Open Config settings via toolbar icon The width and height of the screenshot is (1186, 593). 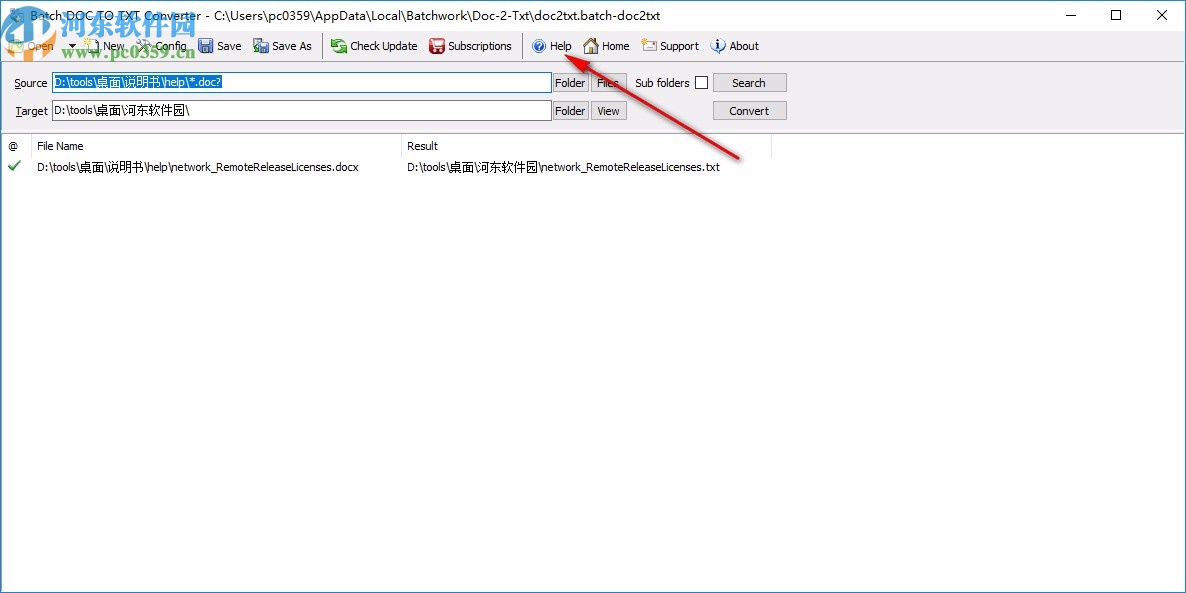coord(160,45)
